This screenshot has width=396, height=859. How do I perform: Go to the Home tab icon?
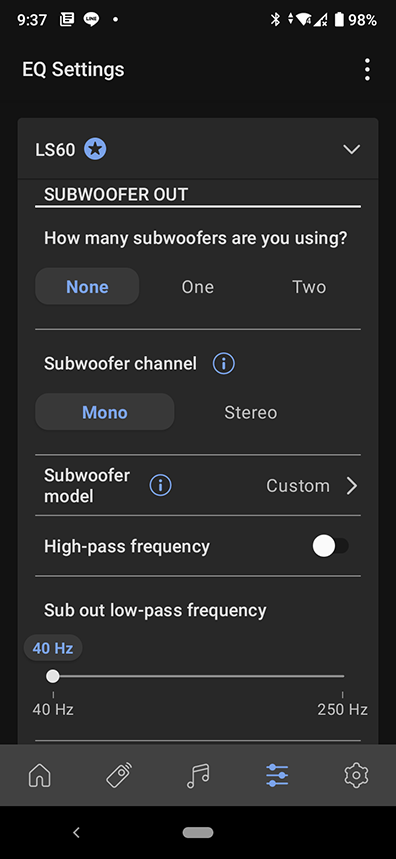click(39, 775)
